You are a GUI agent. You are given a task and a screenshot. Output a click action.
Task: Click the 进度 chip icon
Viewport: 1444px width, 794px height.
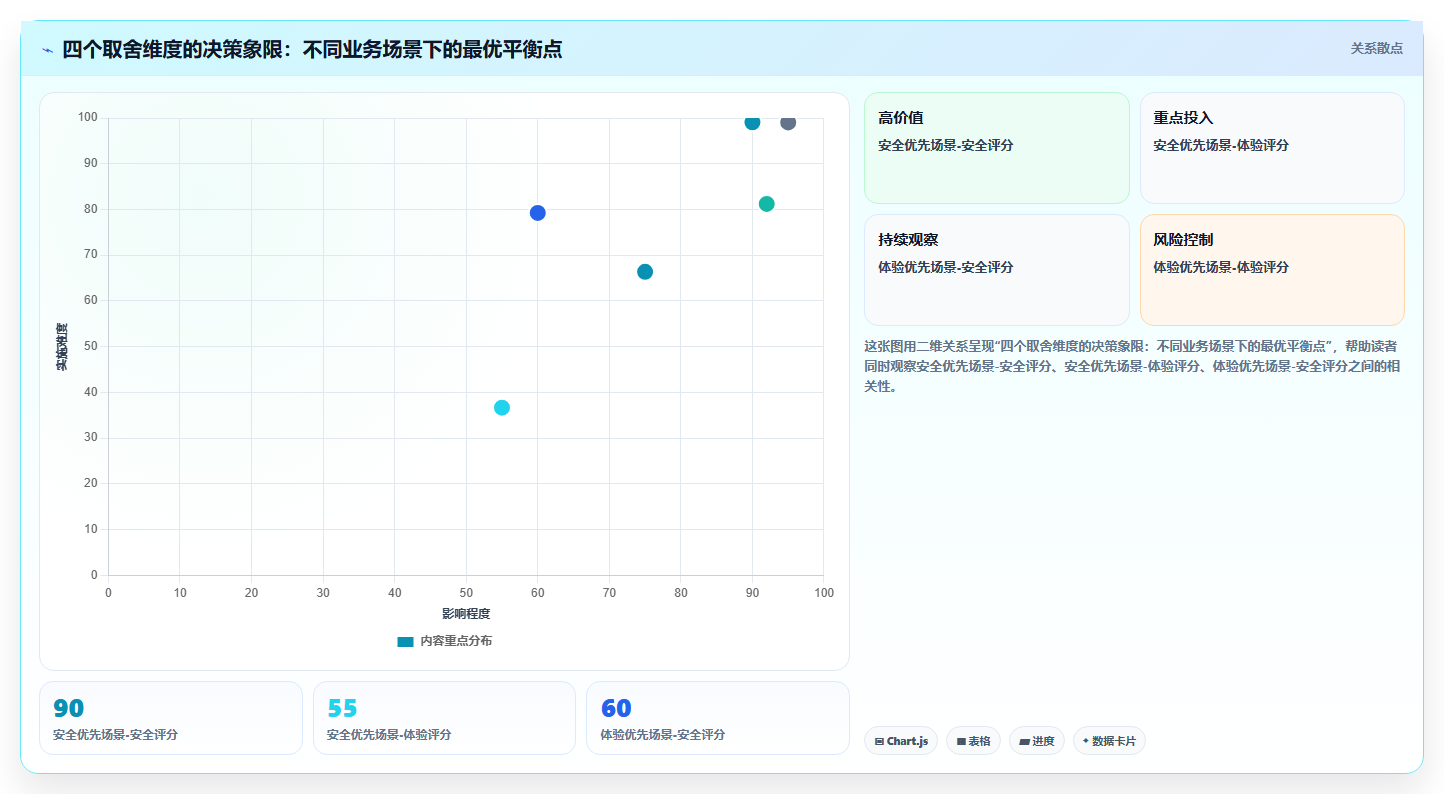(1024, 742)
